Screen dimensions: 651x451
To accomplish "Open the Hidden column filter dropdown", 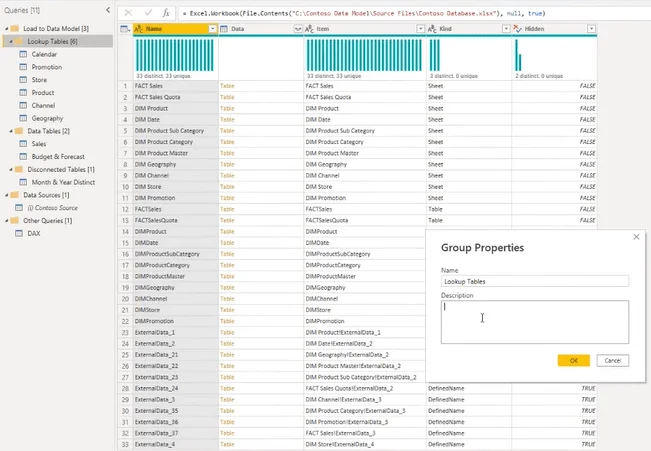I will pyautogui.click(x=591, y=29).
